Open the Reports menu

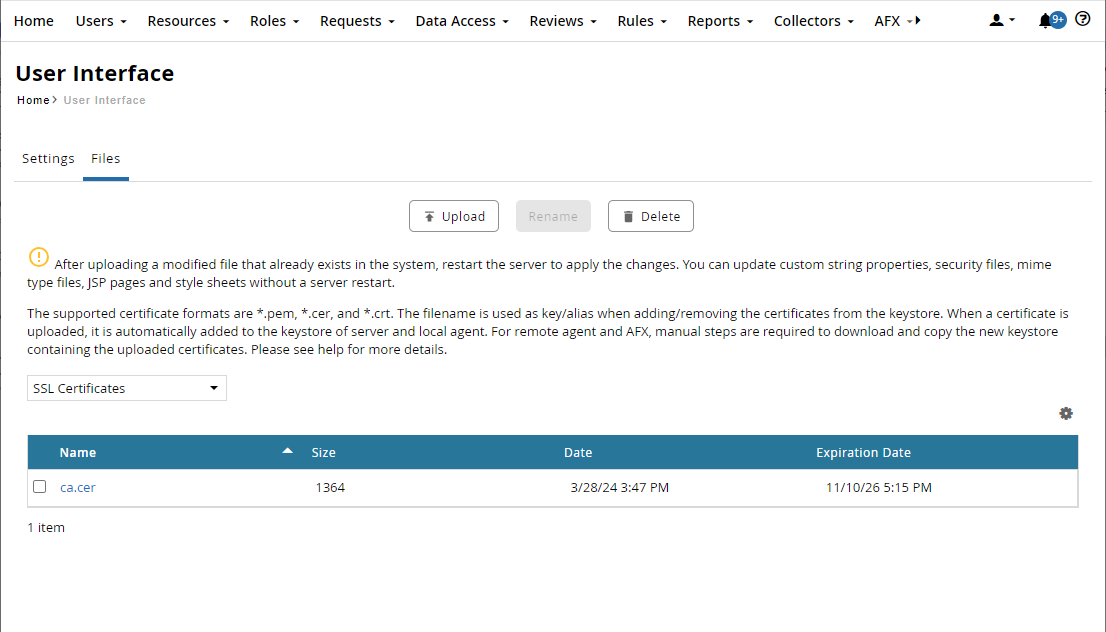point(720,21)
